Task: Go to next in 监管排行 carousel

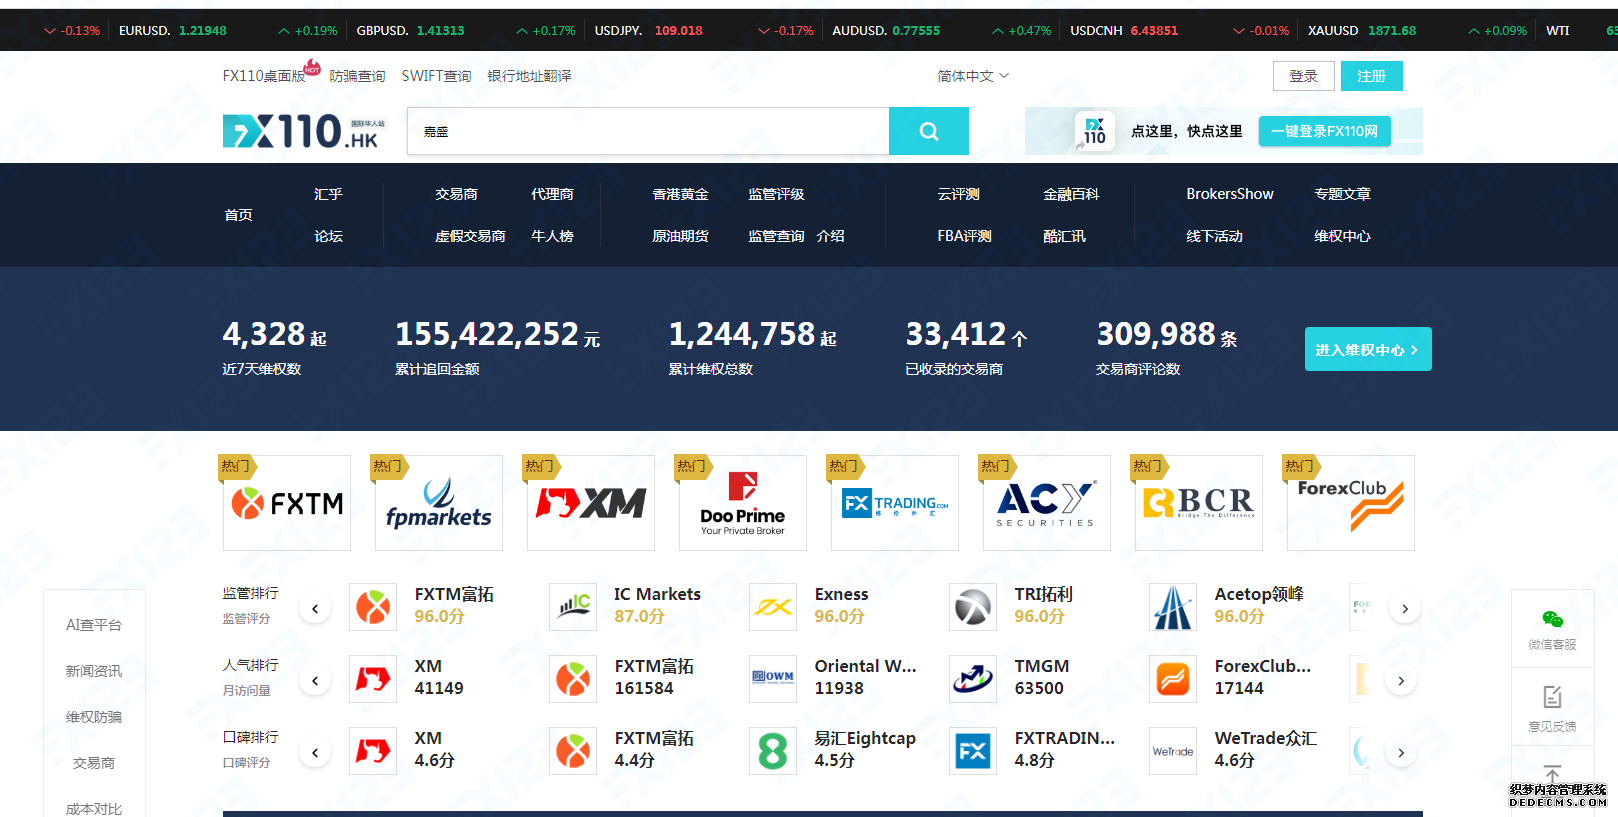Action: pyautogui.click(x=1405, y=608)
